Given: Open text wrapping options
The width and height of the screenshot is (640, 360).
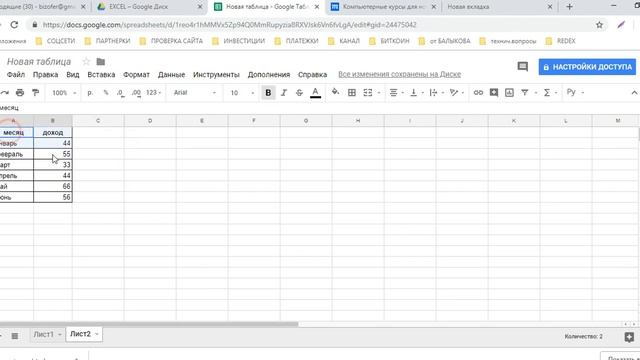Looking at the screenshot, I should point(436,93).
